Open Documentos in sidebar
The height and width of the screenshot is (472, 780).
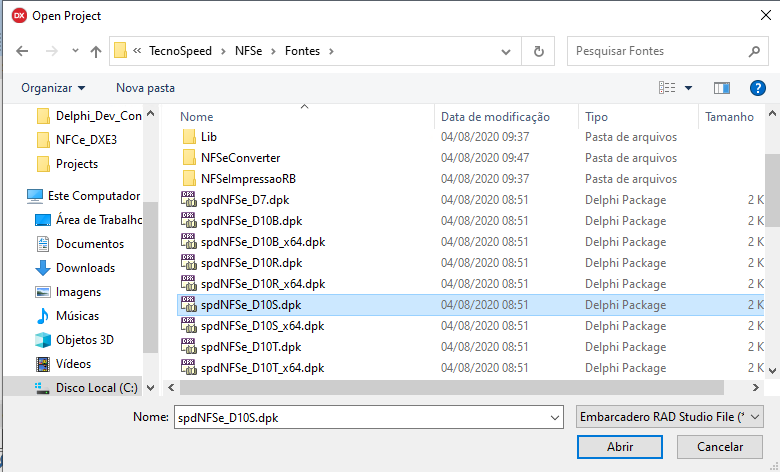coord(80,244)
